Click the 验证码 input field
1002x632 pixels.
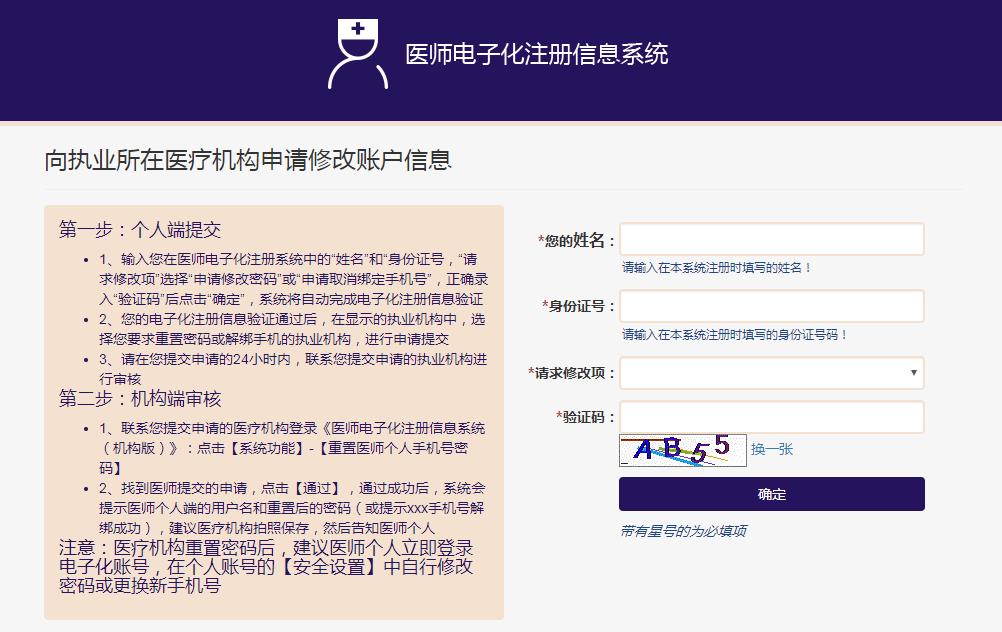[x=771, y=417]
